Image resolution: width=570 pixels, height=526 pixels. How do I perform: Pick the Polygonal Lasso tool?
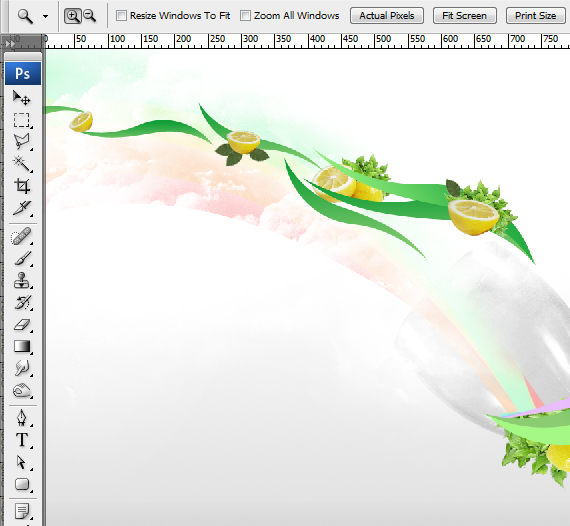(21, 142)
